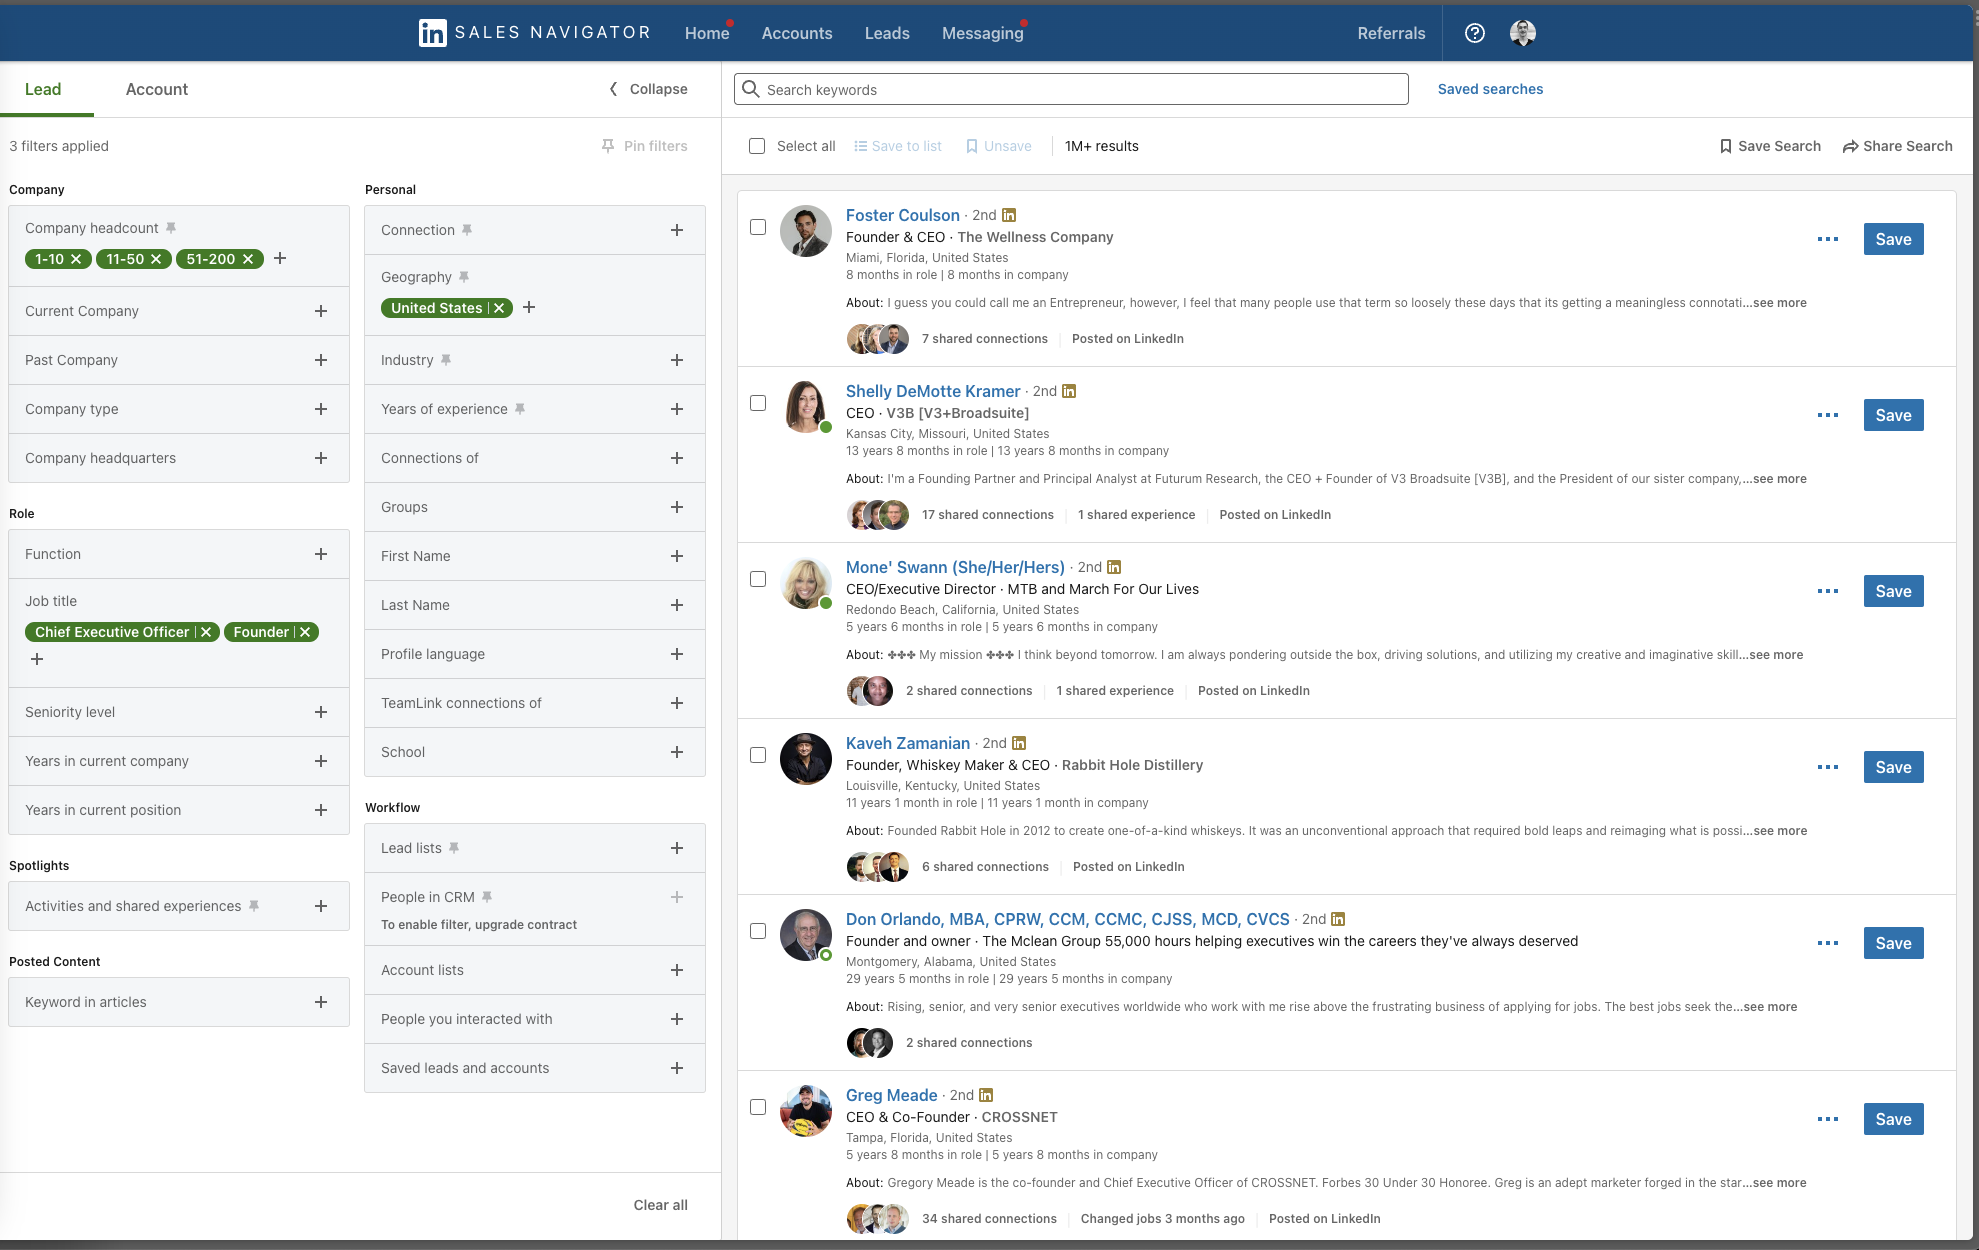Collapse the filters panel
The image size is (1979, 1250).
coord(648,89)
